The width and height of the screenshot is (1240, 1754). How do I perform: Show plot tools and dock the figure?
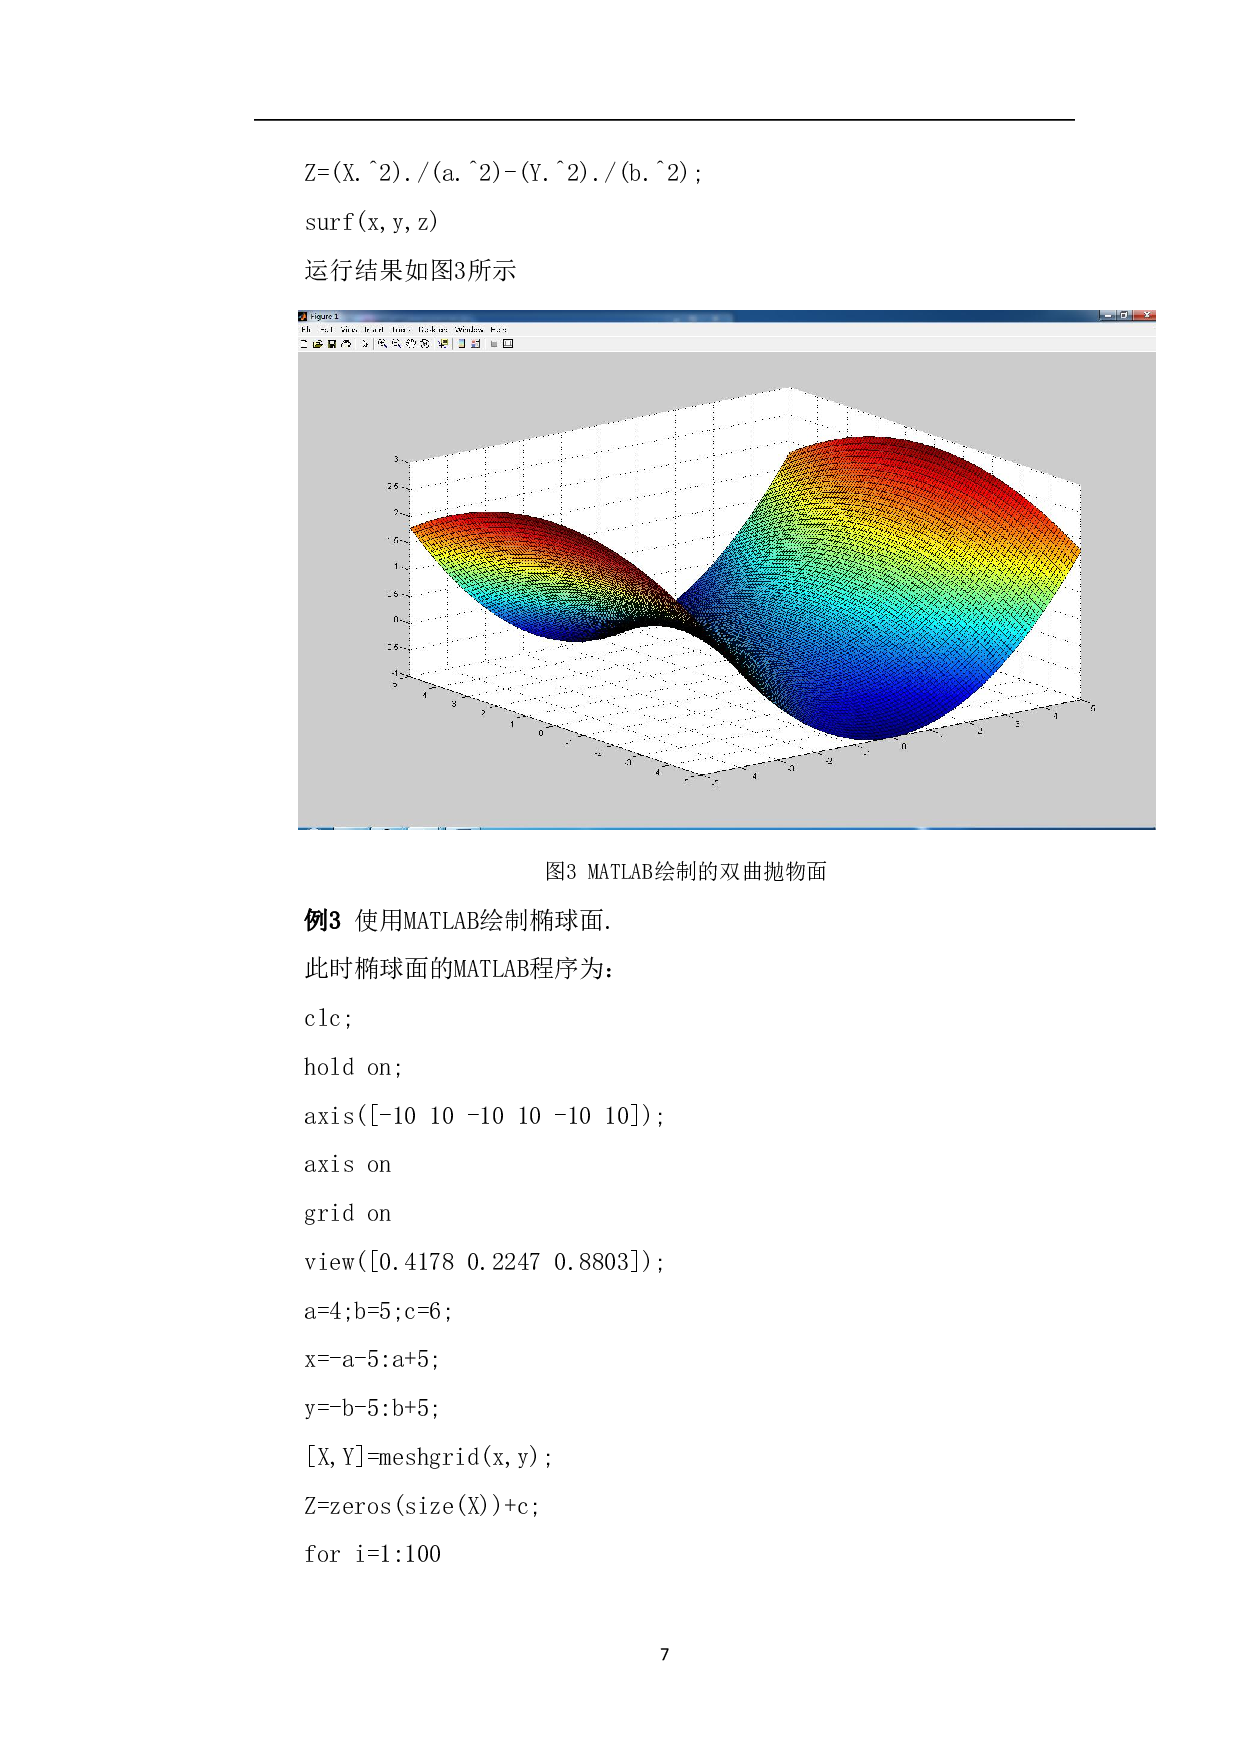pyautogui.click(x=508, y=344)
